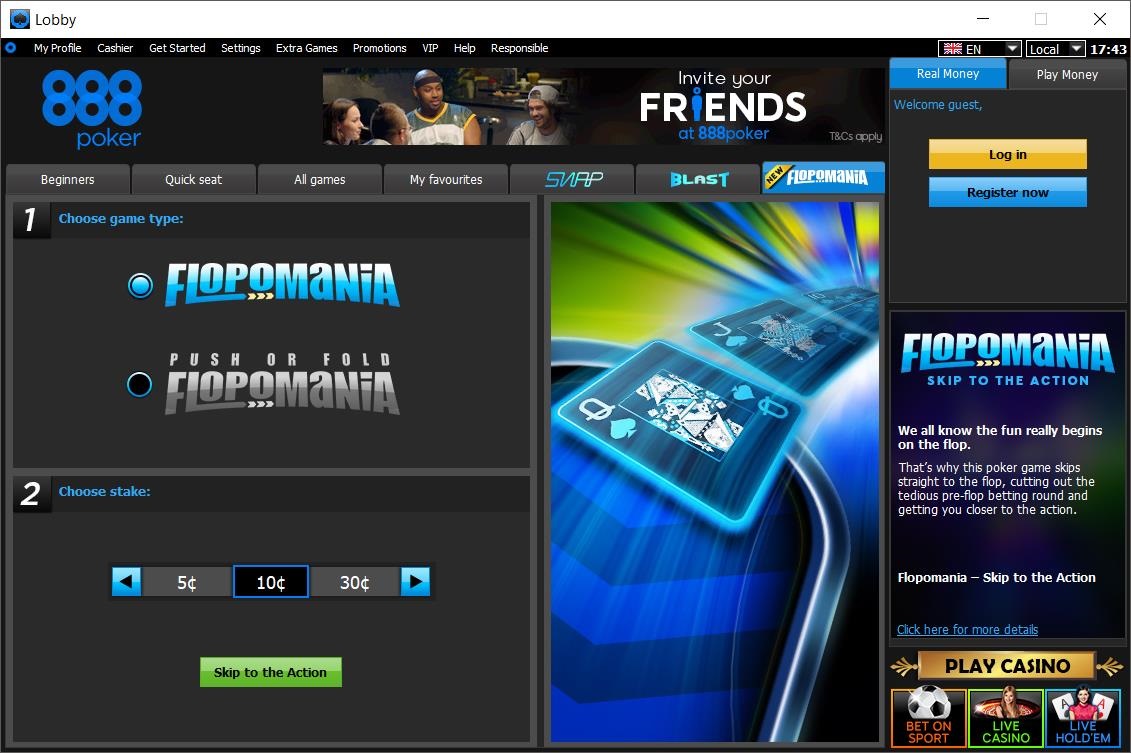Viewport: 1131px width, 753px height.
Task: Click the Welcome guest text
Action: (x=938, y=105)
